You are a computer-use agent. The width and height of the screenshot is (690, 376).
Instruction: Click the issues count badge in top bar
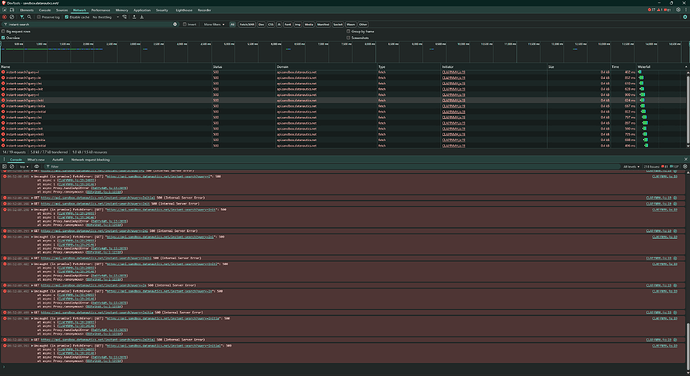(668, 10)
